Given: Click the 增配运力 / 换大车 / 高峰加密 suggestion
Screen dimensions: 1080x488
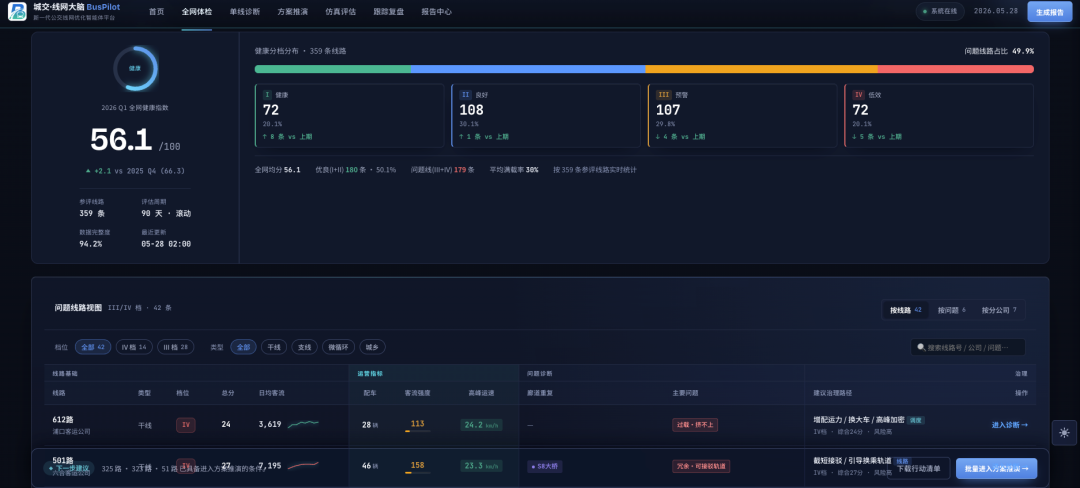Looking at the screenshot, I should pos(858,420).
